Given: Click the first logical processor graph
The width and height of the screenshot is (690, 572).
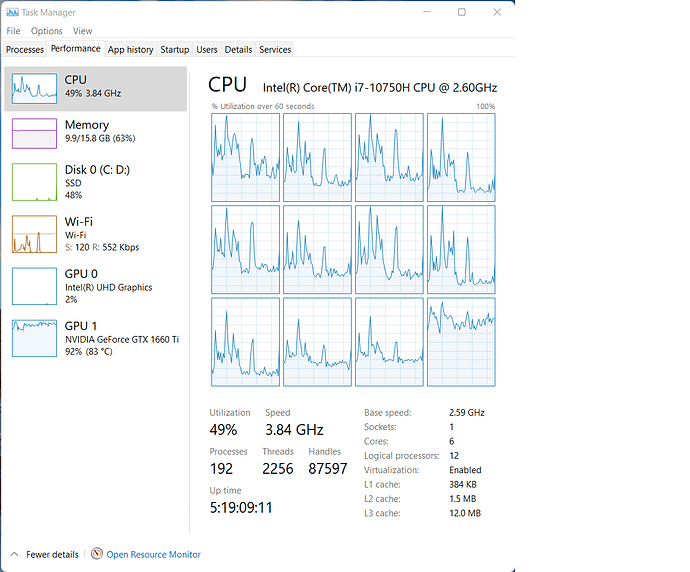Looking at the screenshot, I should pyautogui.click(x=245, y=158).
